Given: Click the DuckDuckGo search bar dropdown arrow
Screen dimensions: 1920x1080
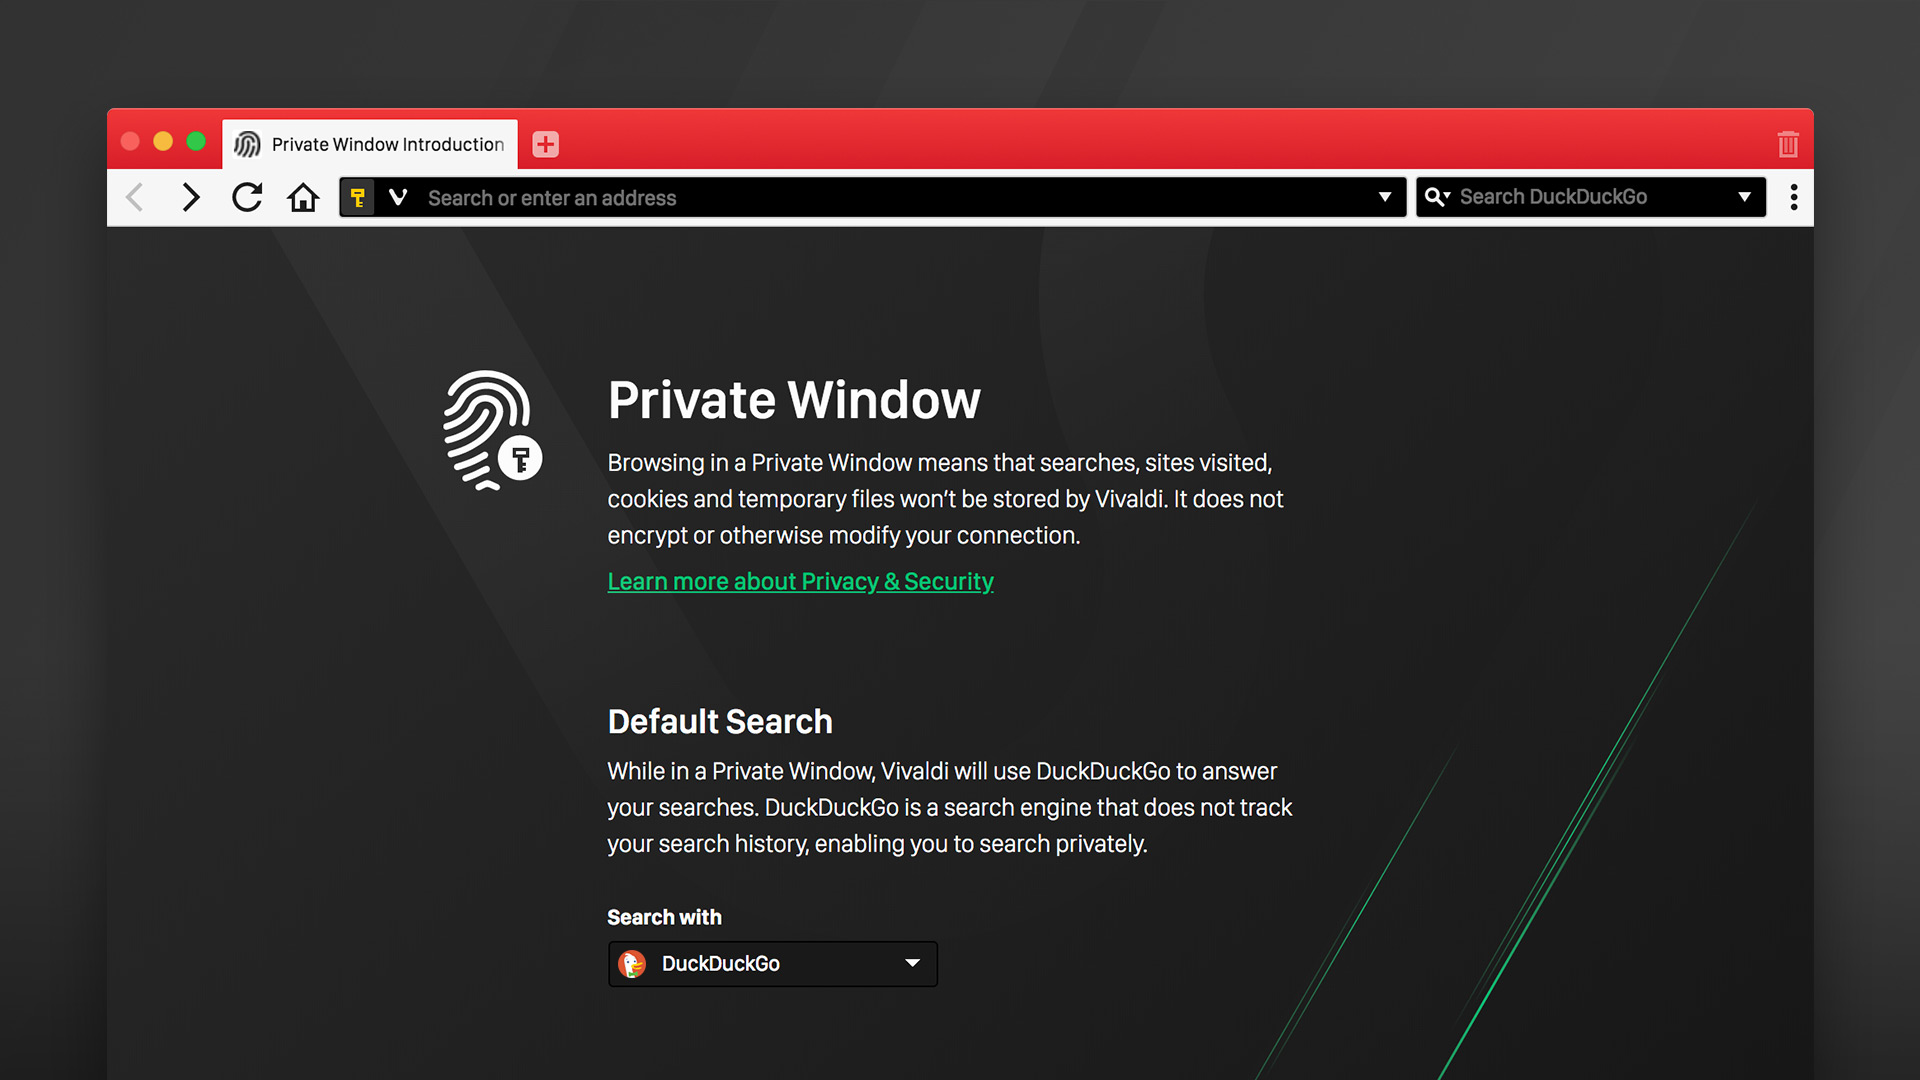Looking at the screenshot, I should coord(1749,199).
